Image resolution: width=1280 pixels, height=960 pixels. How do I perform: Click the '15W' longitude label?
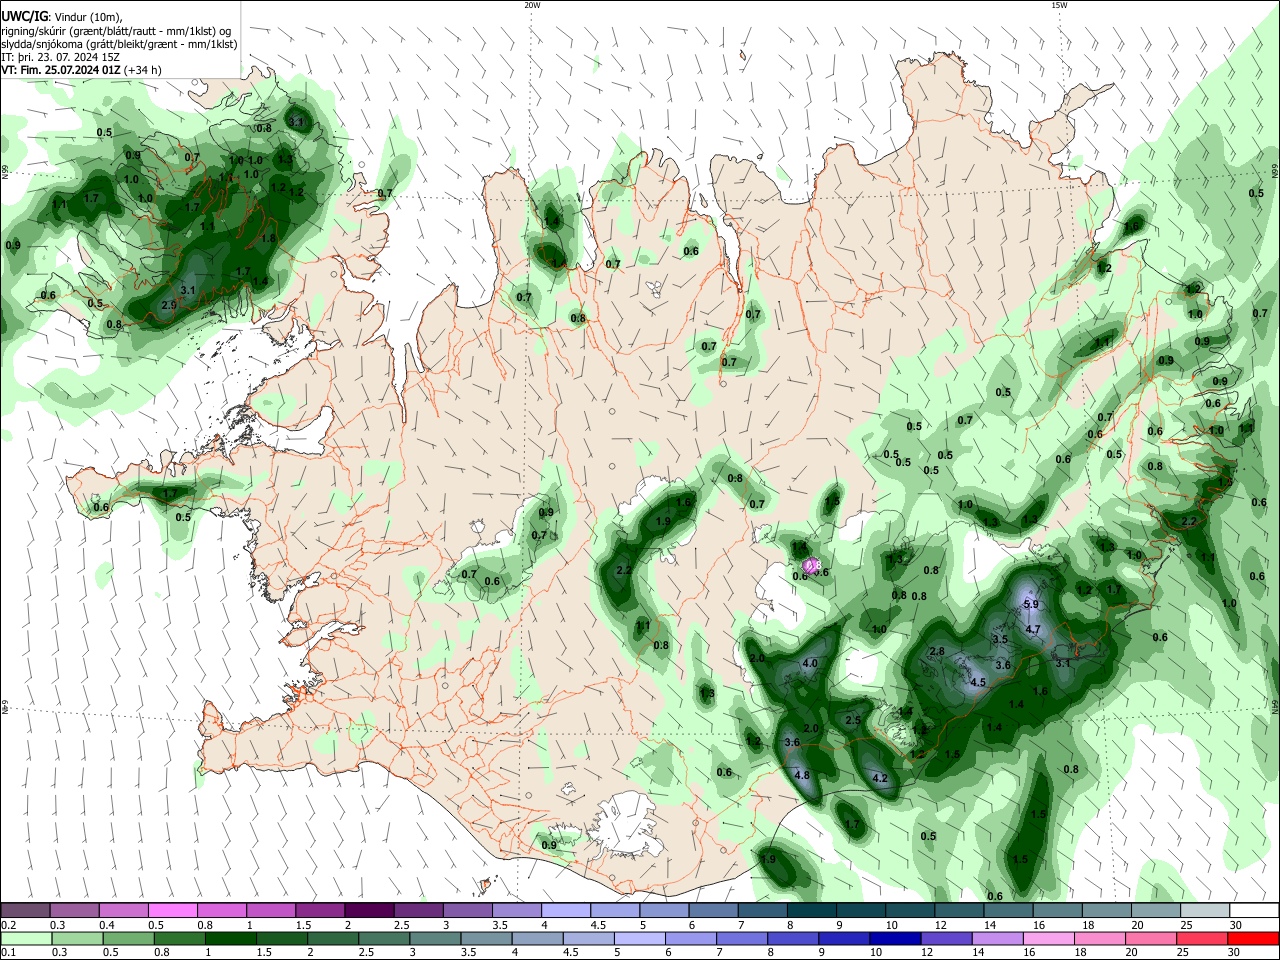pos(1059,5)
